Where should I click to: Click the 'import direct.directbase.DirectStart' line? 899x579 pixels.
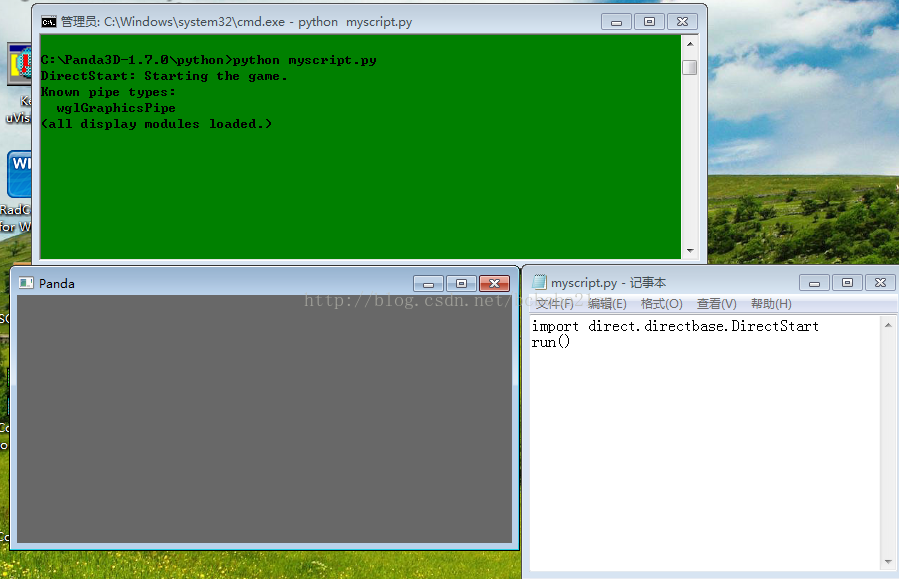tap(675, 326)
